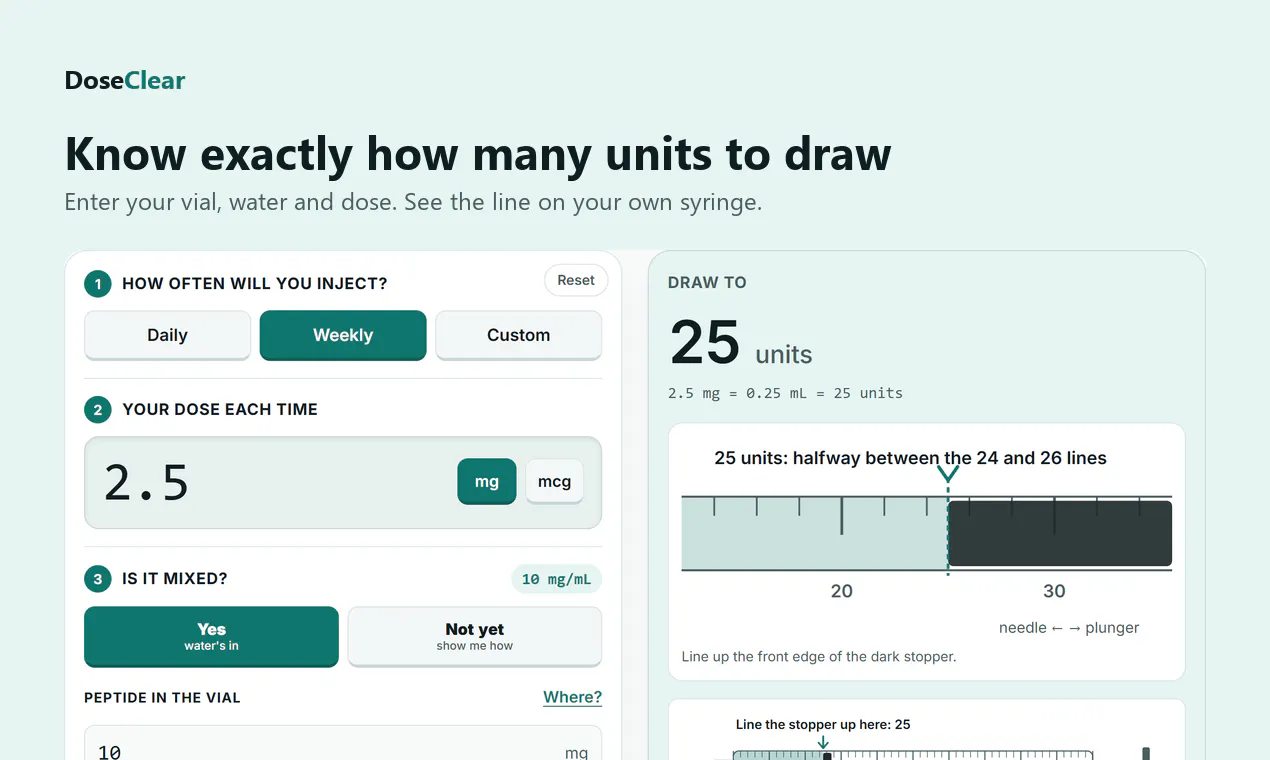Click the peptide in the vial field
1270x760 pixels.
343,744
